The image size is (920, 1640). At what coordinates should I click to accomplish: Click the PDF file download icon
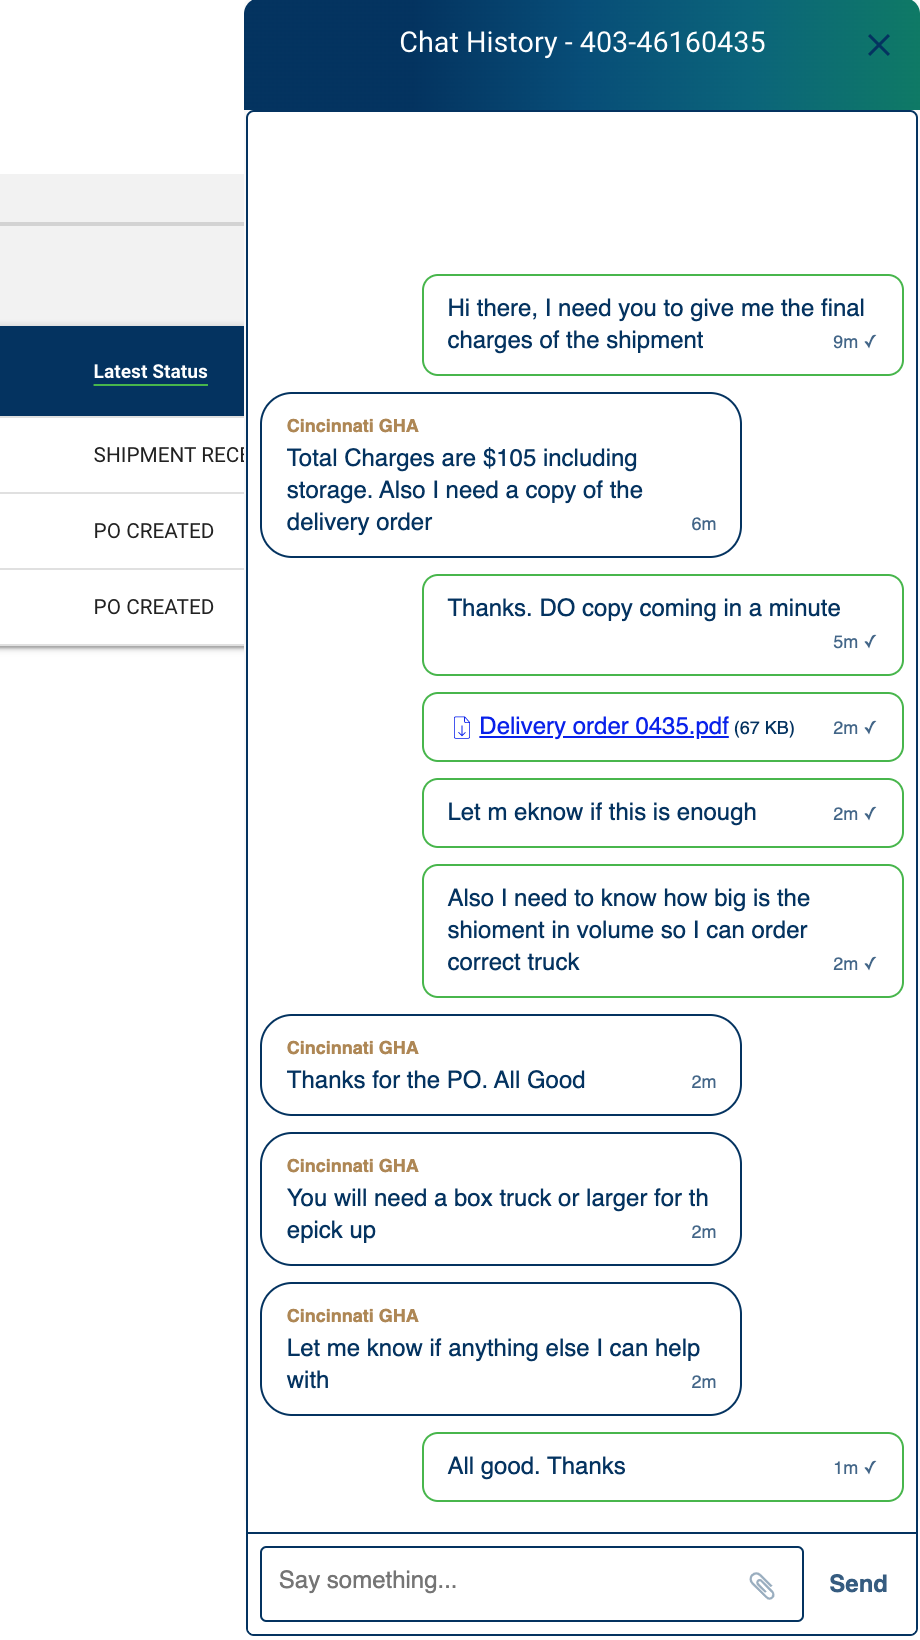coord(462,727)
